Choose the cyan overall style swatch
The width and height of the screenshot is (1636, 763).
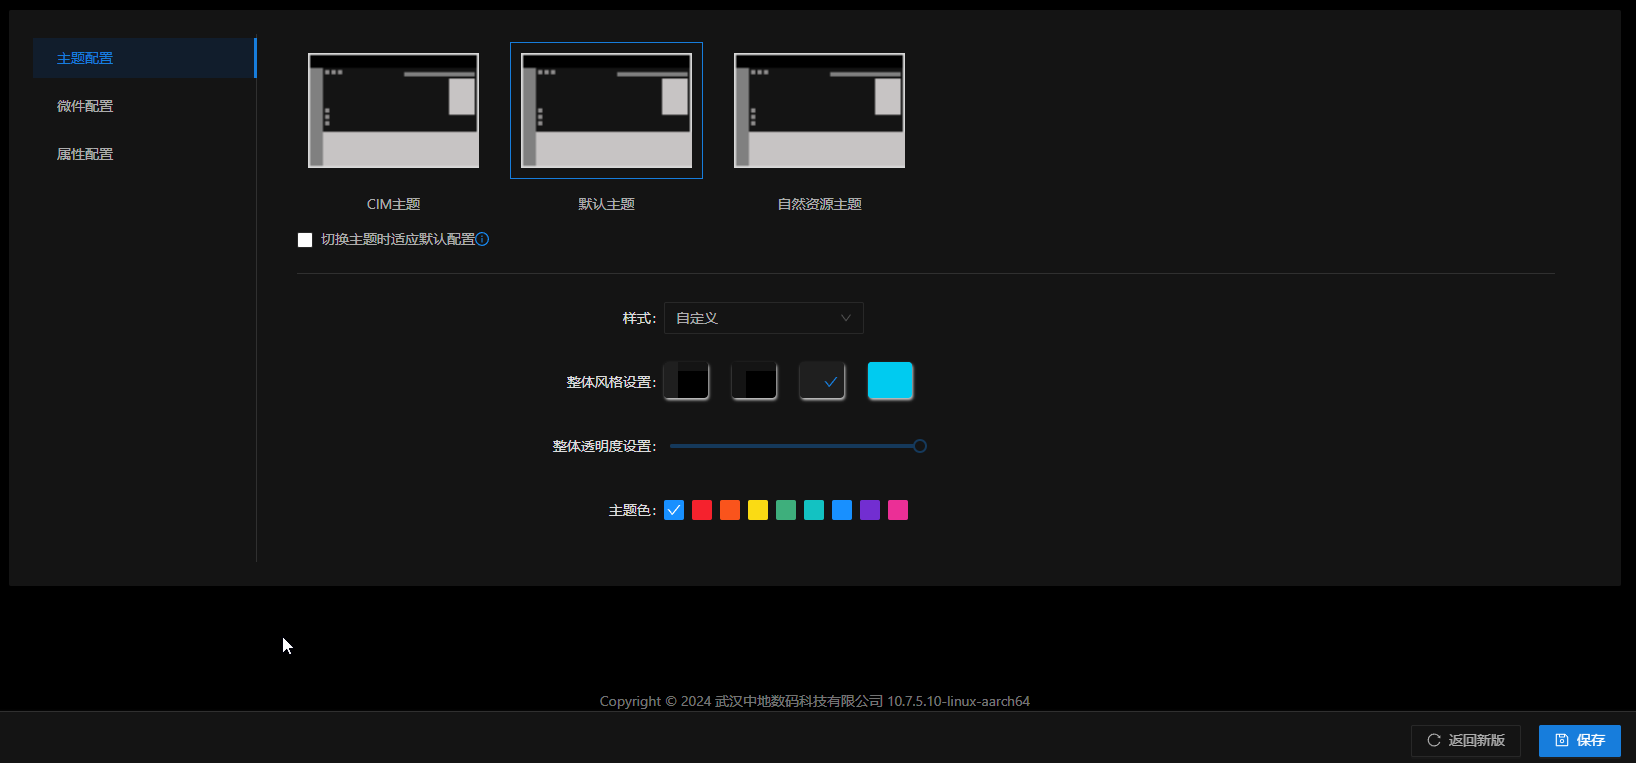[x=890, y=381]
